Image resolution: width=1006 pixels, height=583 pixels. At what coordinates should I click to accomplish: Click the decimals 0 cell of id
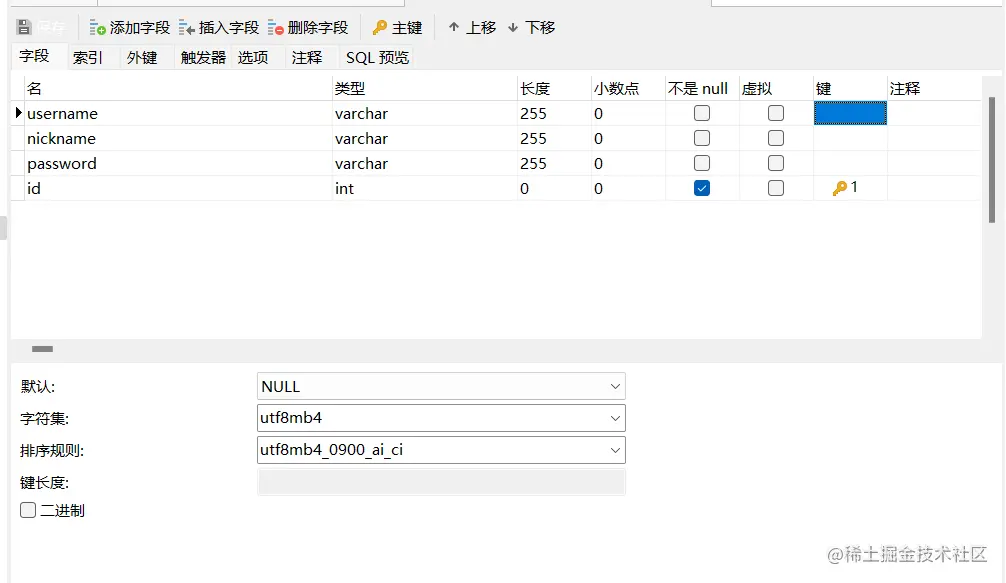point(628,189)
